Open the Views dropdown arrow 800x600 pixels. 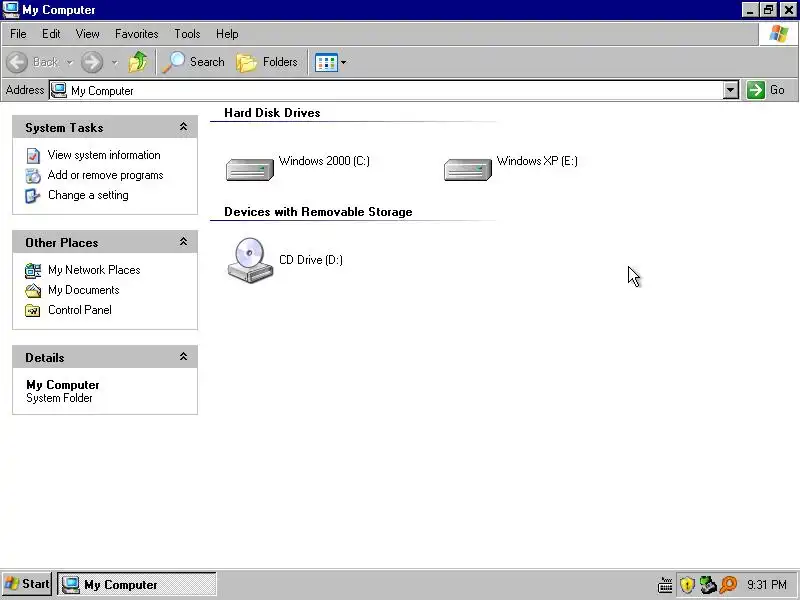coord(343,62)
